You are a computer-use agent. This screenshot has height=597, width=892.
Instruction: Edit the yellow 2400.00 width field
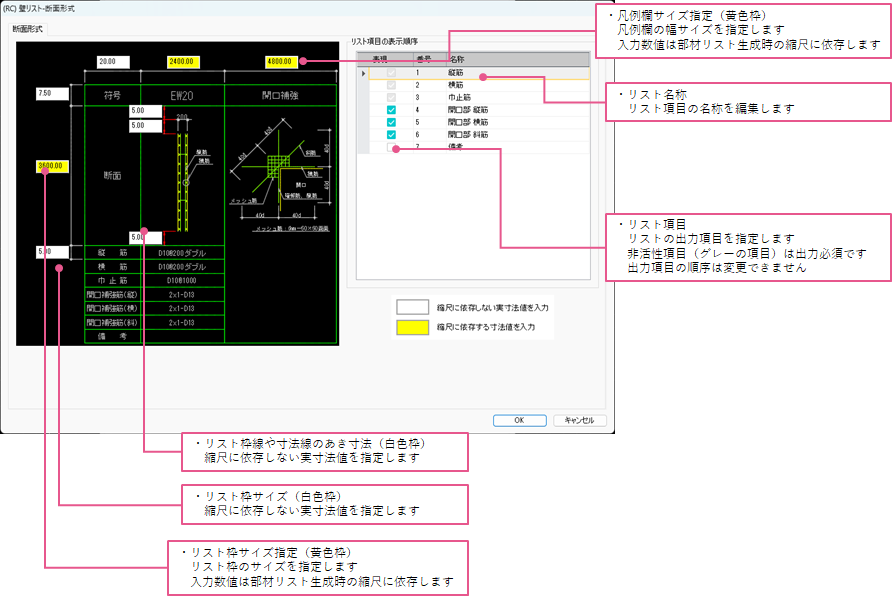tap(183, 61)
